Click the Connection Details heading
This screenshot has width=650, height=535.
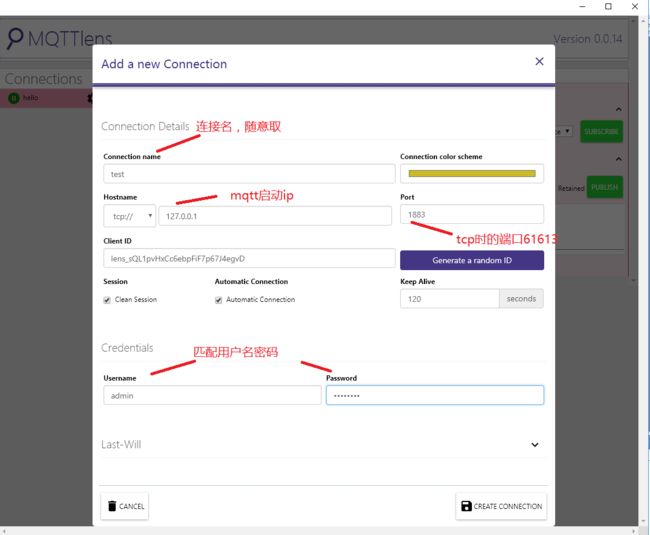[145, 126]
